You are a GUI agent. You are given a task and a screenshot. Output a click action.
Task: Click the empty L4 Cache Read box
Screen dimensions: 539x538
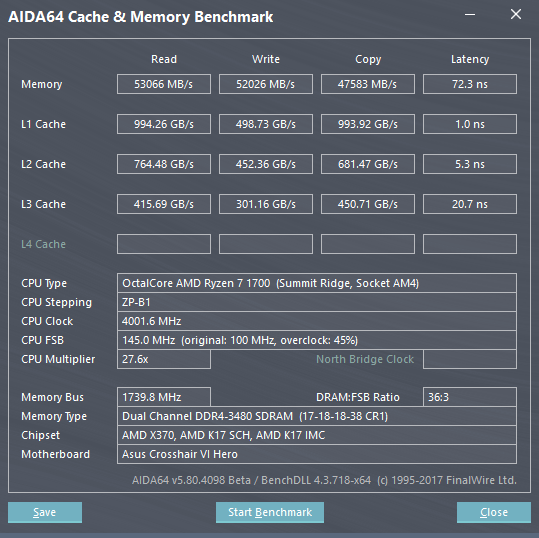tap(164, 244)
